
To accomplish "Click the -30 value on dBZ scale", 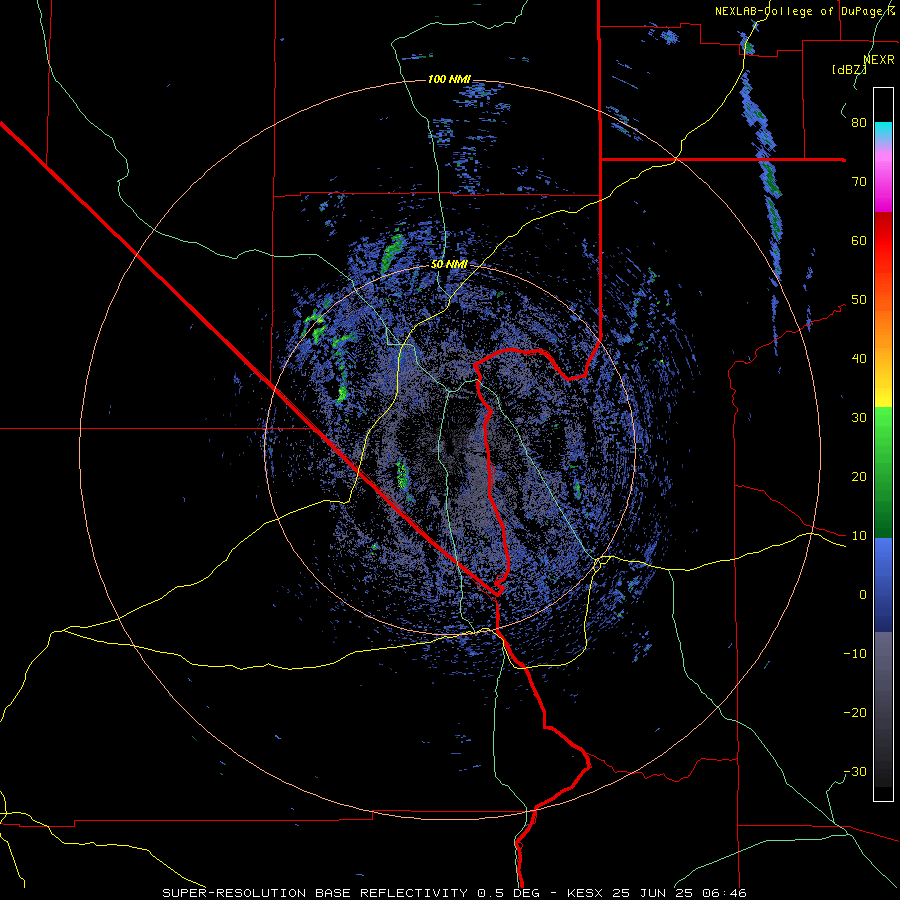I will pos(855,771).
